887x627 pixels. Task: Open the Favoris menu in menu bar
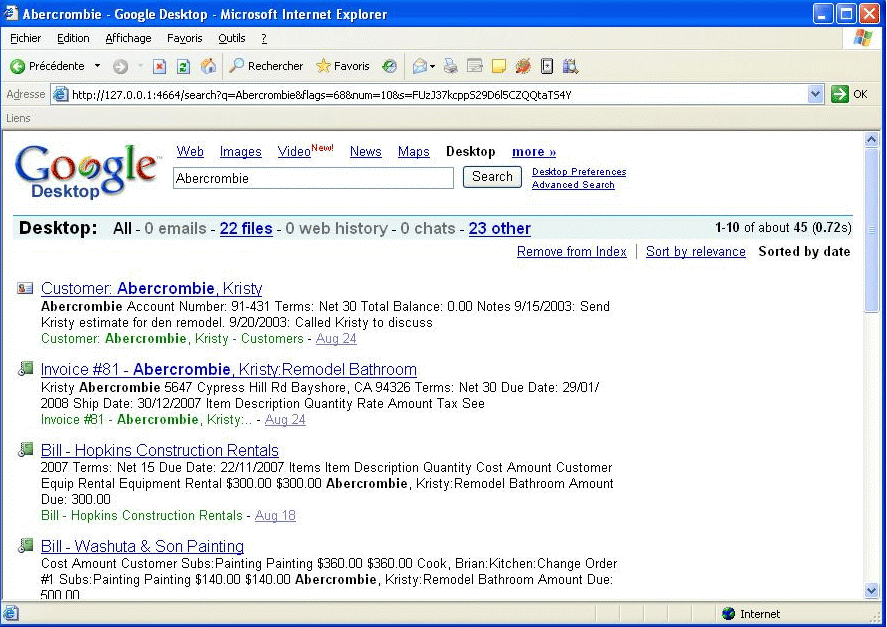click(x=184, y=38)
